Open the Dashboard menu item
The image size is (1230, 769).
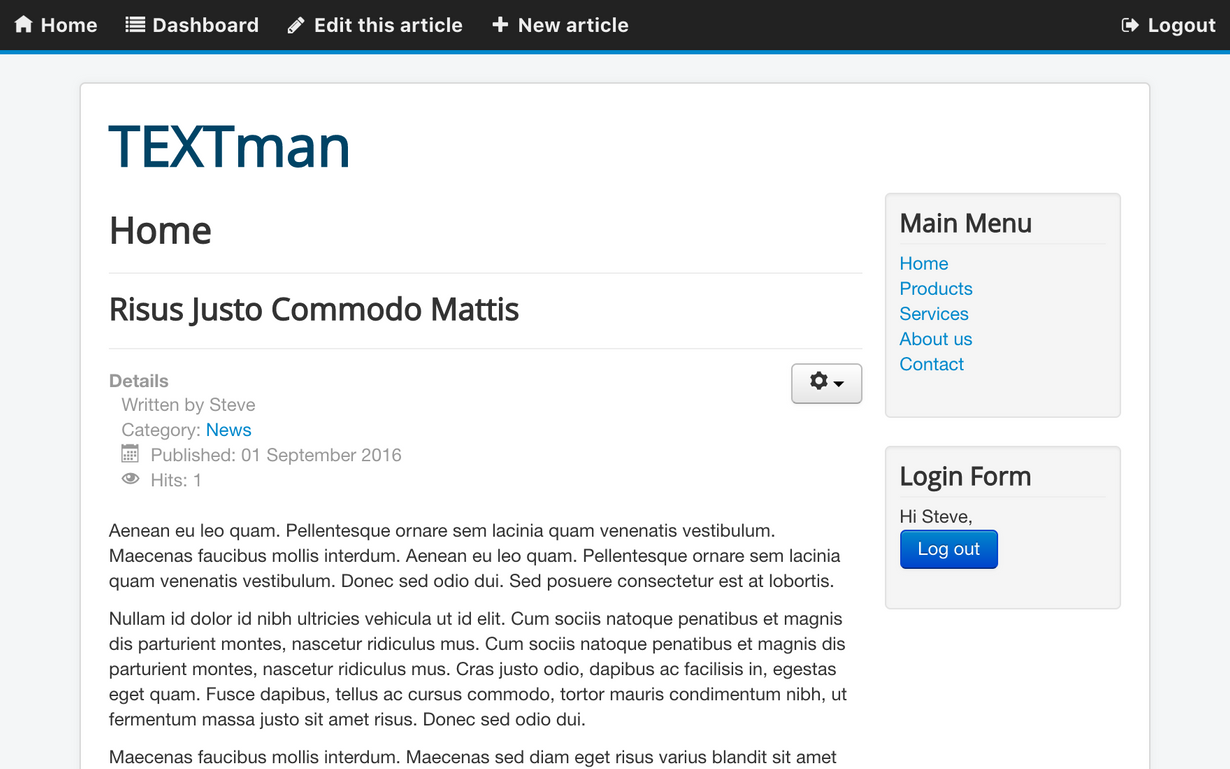pyautogui.click(x=192, y=25)
